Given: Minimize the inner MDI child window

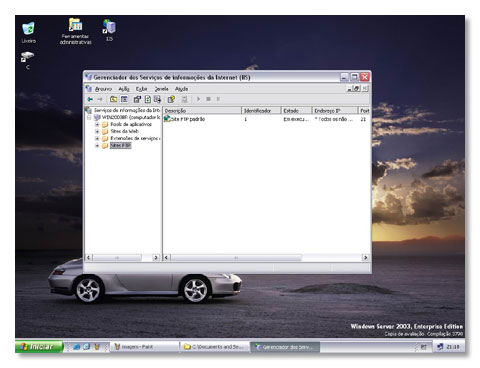Looking at the screenshot, I should pos(350,88).
